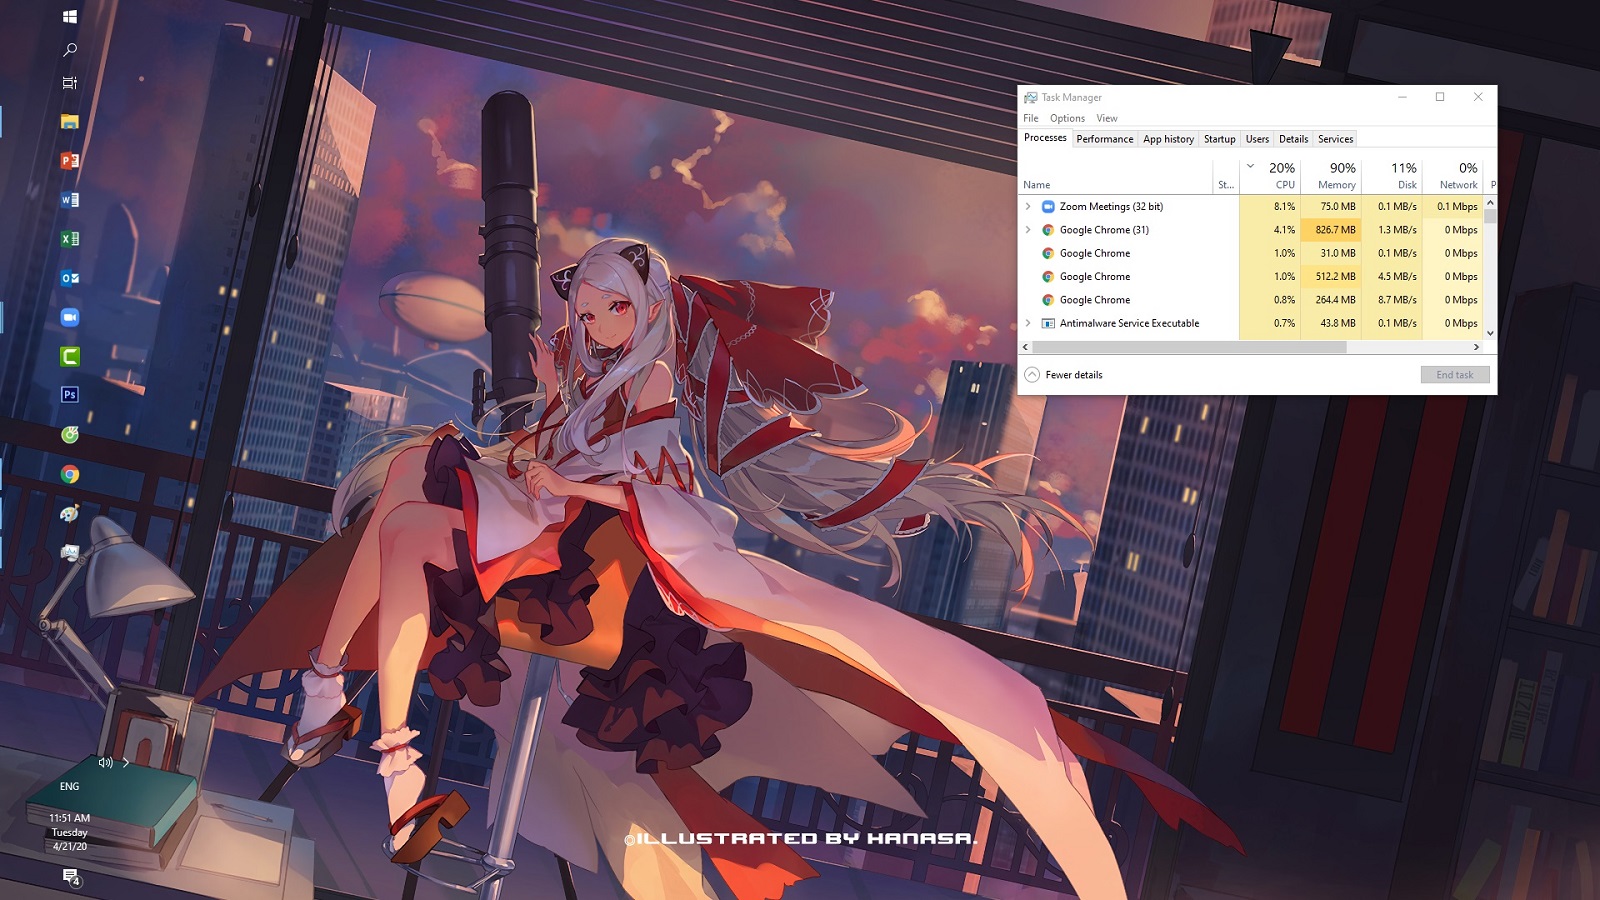The height and width of the screenshot is (900, 1600).
Task: Click the process list horizontal scrollbar thumb
Action: pyautogui.click(x=1189, y=347)
